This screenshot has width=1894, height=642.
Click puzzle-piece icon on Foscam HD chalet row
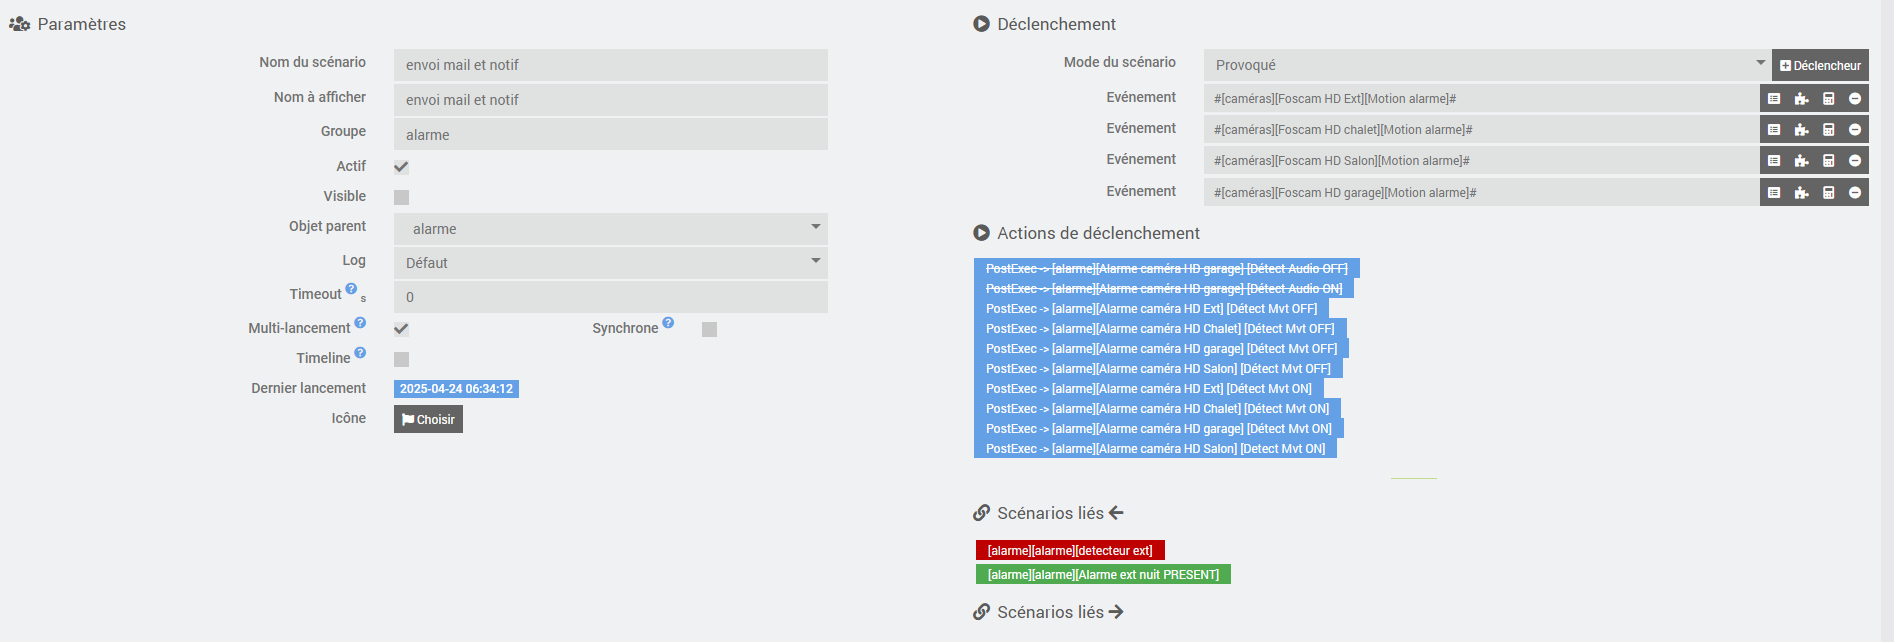click(x=1801, y=130)
